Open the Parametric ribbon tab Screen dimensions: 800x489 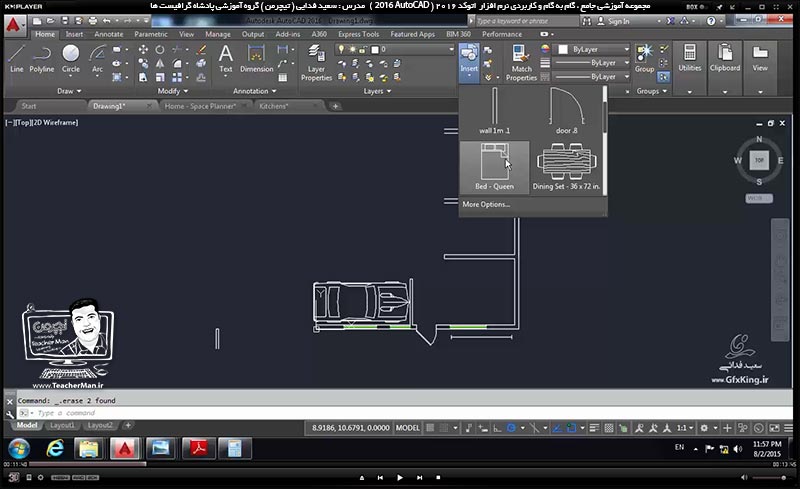click(x=151, y=34)
